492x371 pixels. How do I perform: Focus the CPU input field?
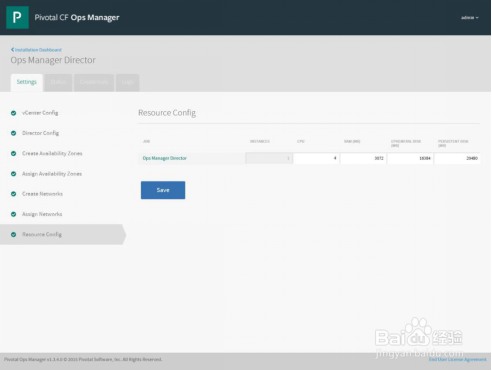pos(316,158)
